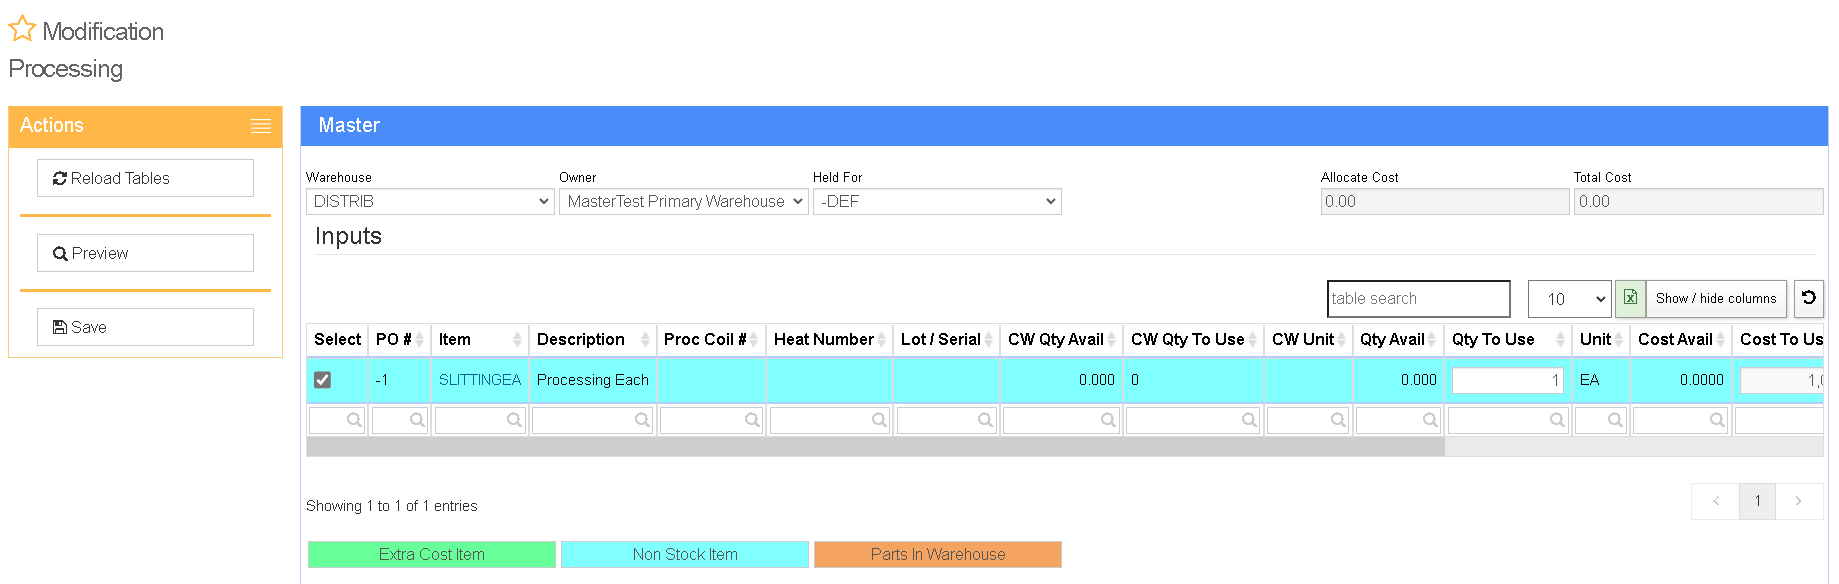This screenshot has width=1839, height=584.
Task: Click the PO # column filter box
Action: point(399,420)
